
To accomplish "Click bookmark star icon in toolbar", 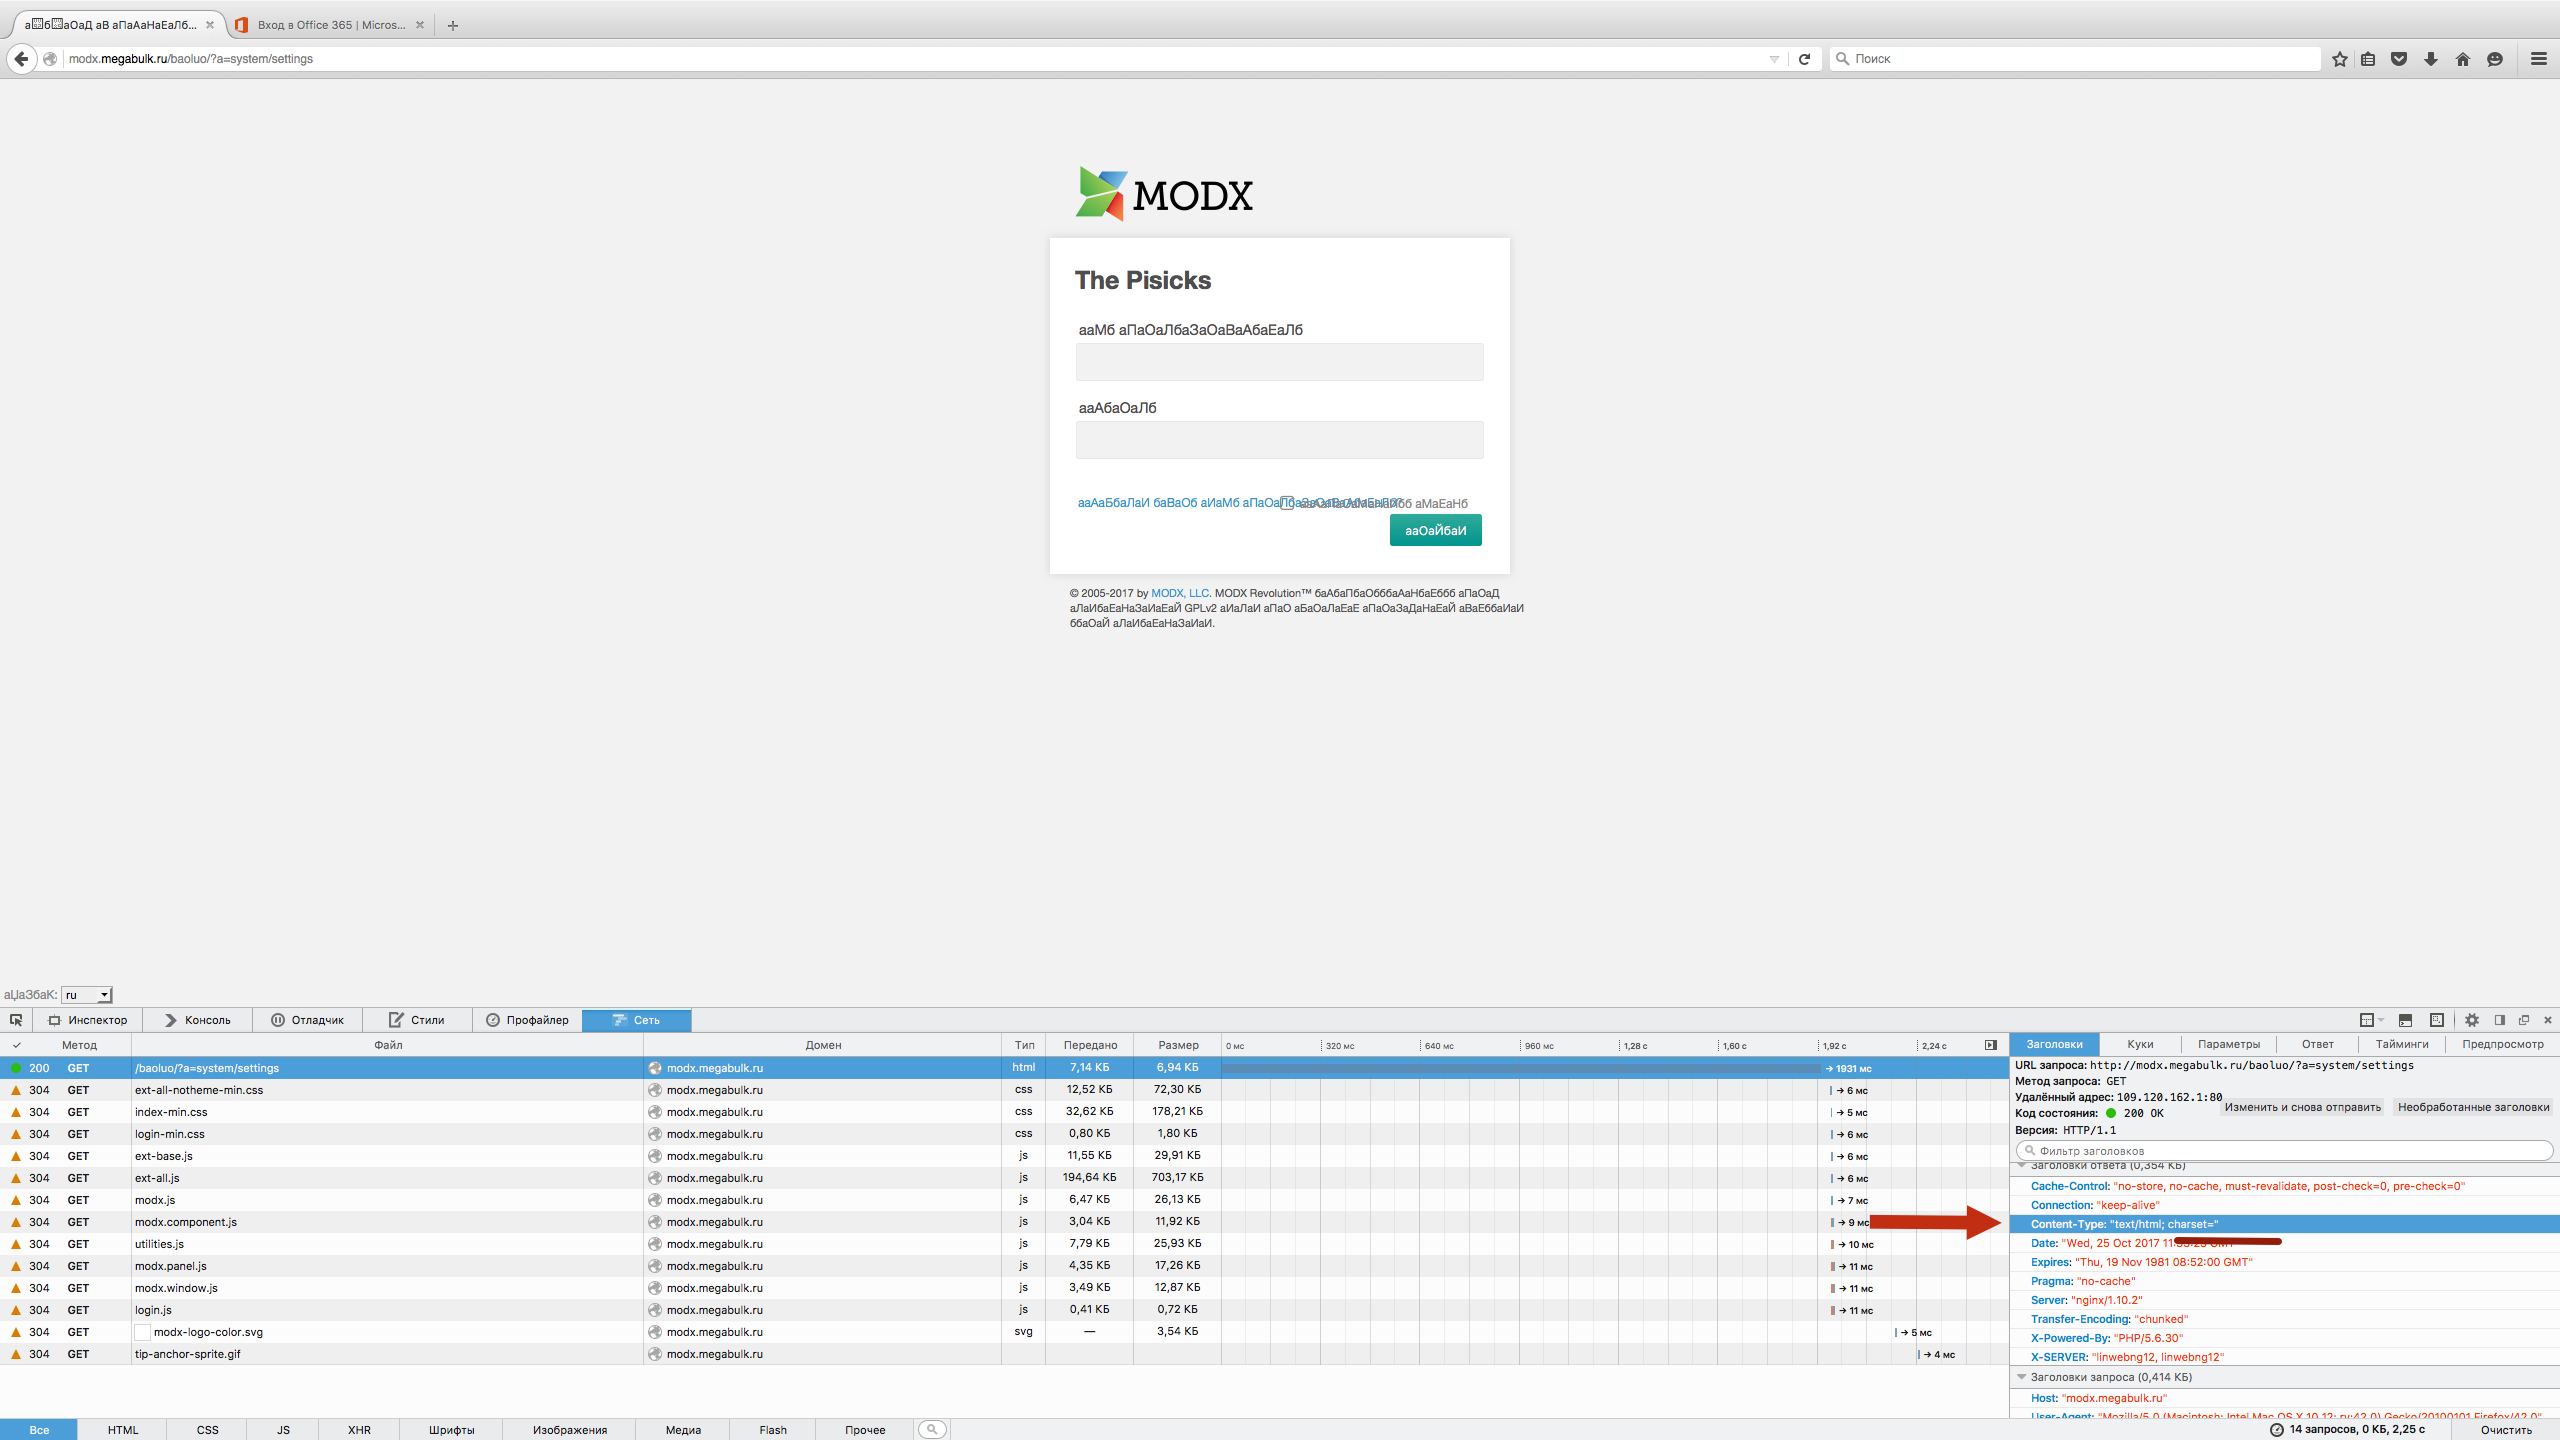I will click(x=2339, y=59).
